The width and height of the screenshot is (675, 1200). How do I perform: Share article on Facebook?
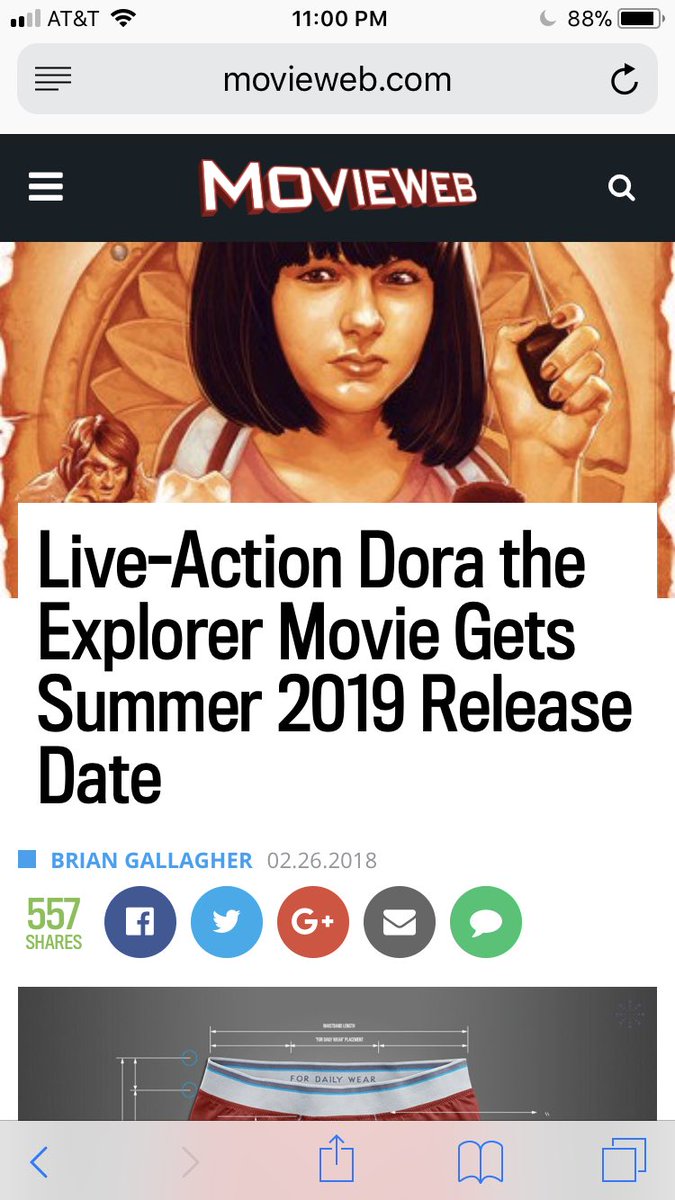(140, 922)
